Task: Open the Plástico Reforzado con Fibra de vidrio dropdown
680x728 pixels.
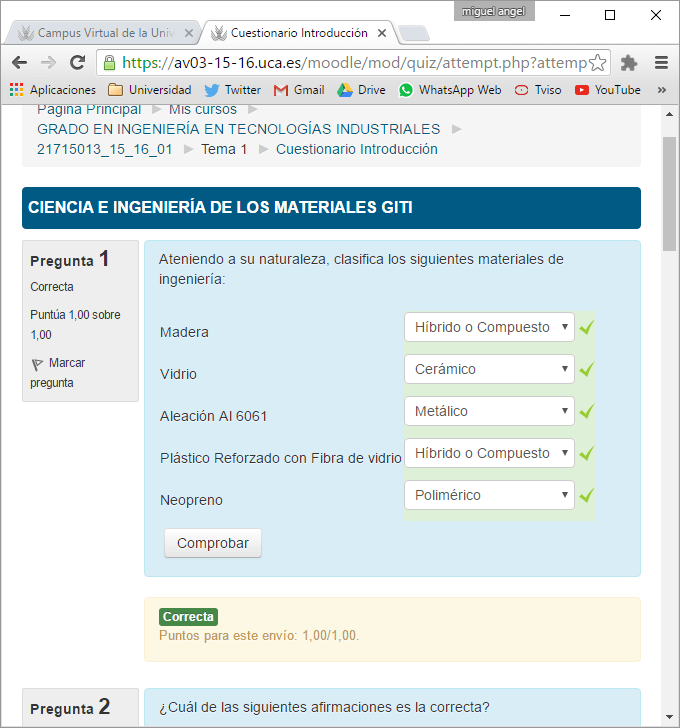Action: tap(489, 453)
